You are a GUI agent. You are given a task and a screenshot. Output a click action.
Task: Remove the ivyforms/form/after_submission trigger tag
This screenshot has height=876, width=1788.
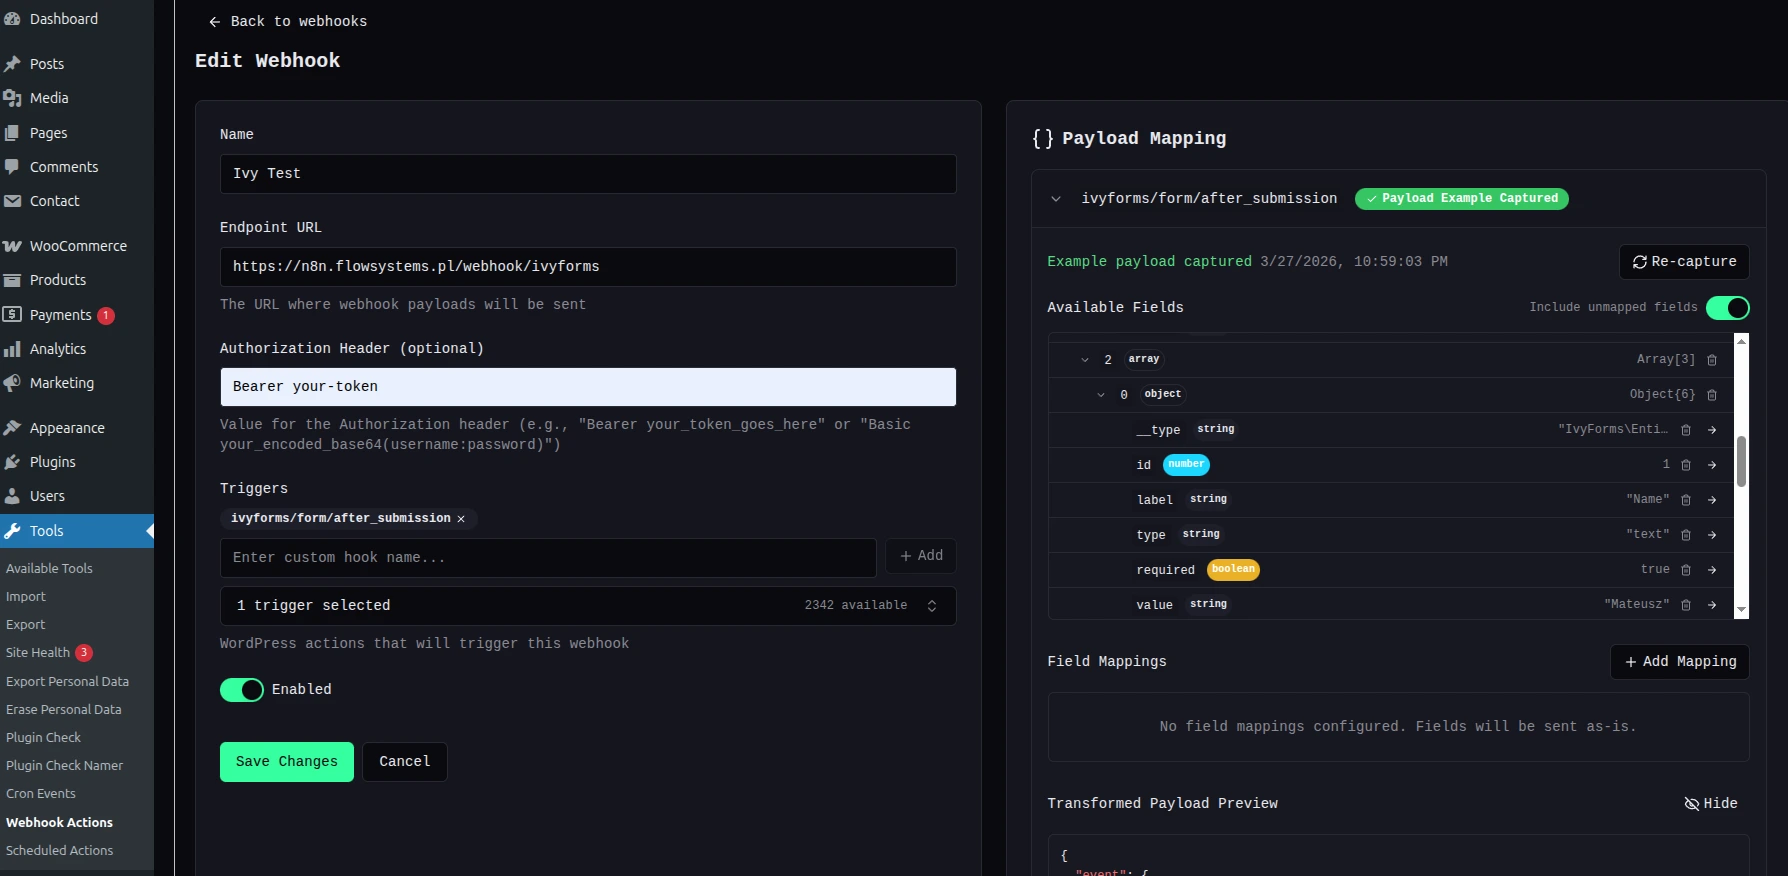pyautogui.click(x=461, y=519)
